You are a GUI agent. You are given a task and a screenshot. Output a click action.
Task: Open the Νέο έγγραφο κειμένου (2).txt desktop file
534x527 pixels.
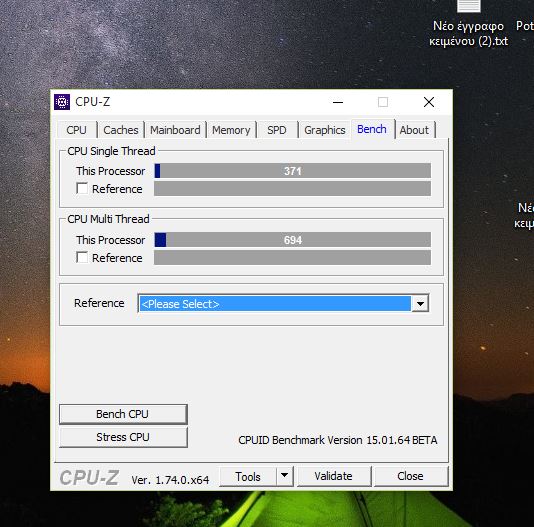point(468,24)
